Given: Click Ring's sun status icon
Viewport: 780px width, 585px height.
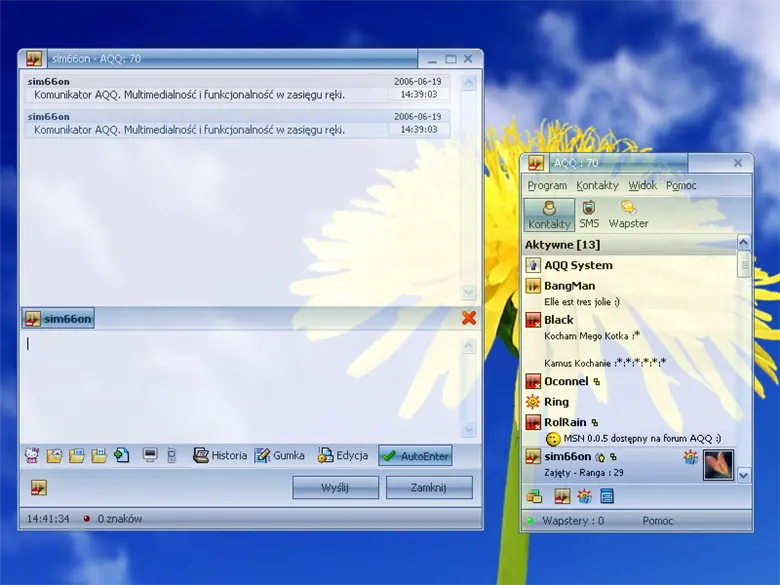Looking at the screenshot, I should click(x=533, y=401).
